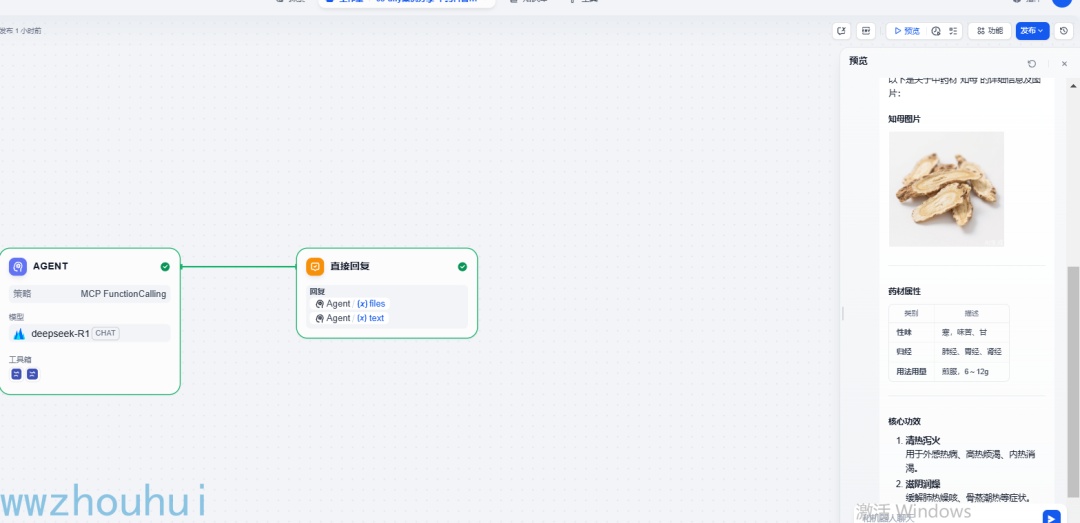
Task: Start preview with the 预览 button
Action: click(906, 31)
